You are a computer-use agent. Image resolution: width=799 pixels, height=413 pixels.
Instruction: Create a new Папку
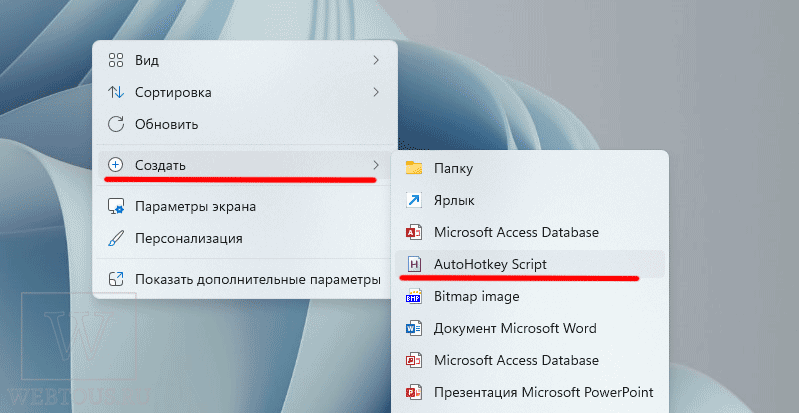pyautogui.click(x=530, y=168)
